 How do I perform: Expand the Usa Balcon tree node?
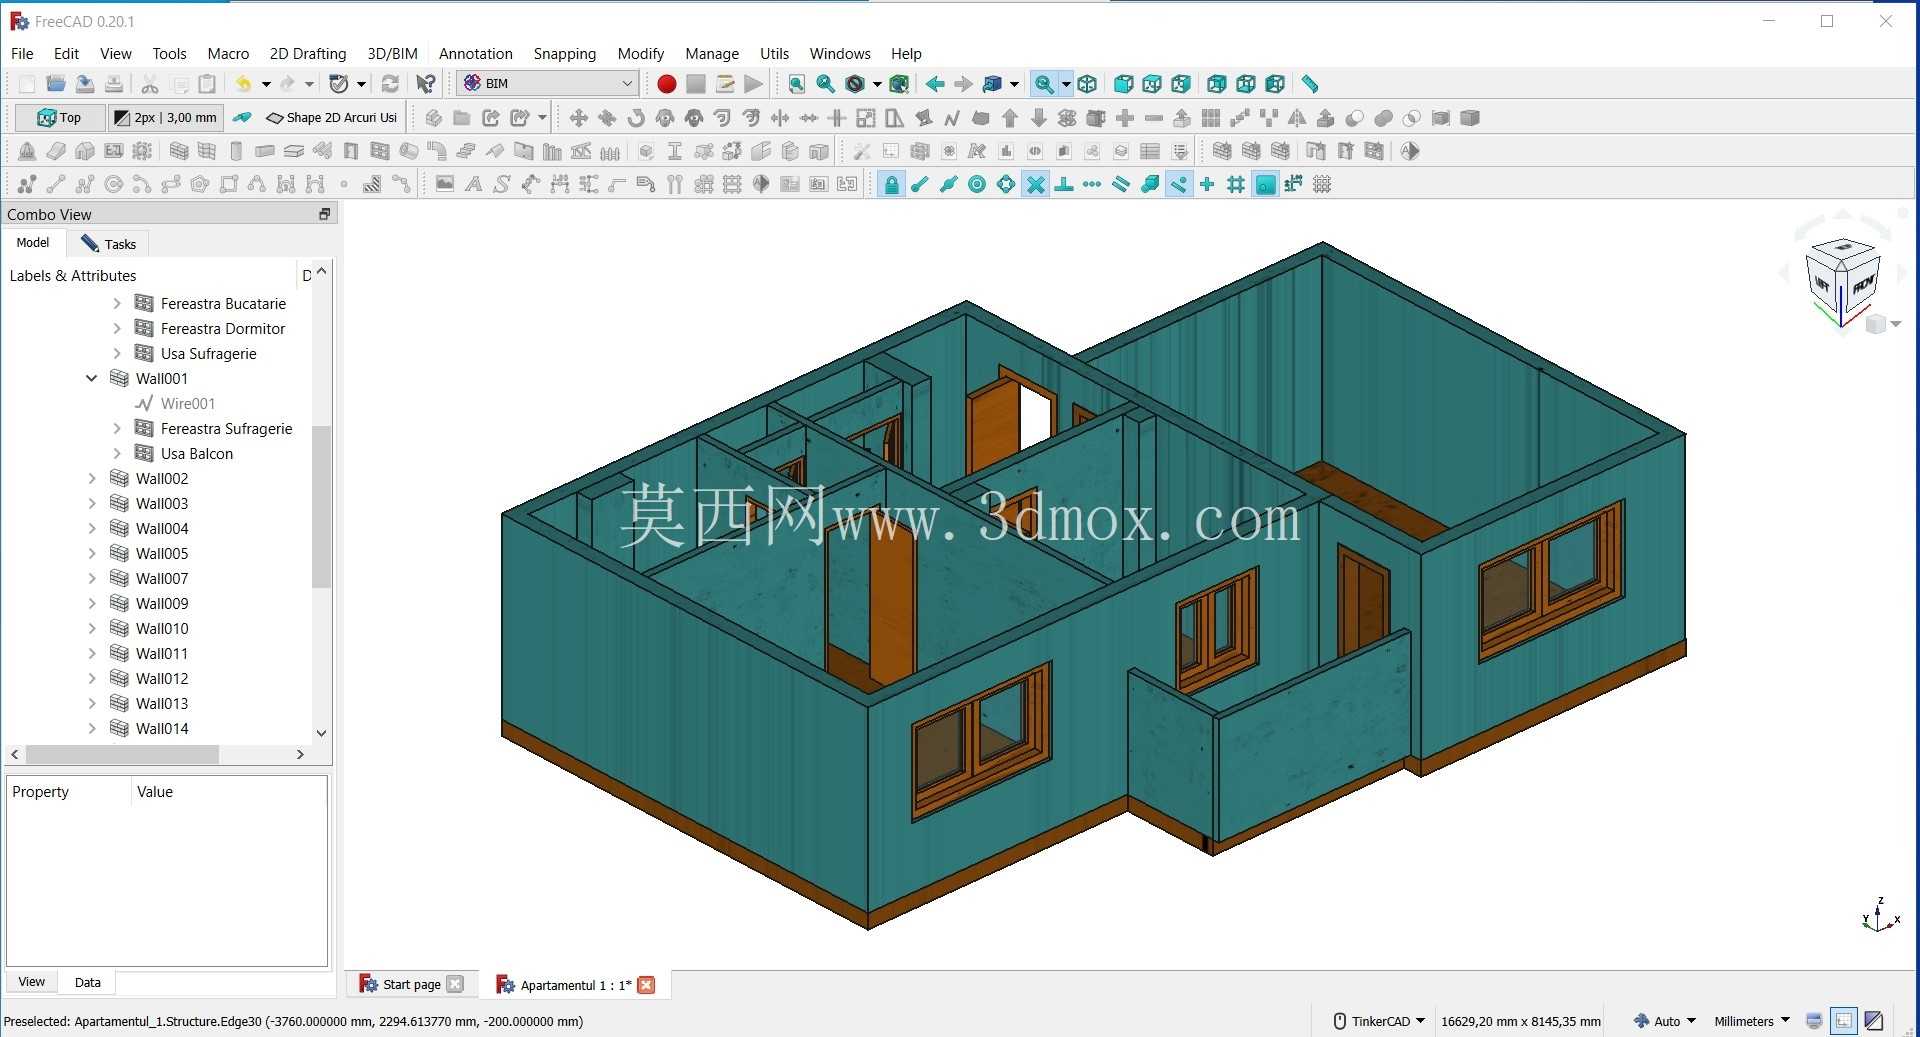click(117, 453)
